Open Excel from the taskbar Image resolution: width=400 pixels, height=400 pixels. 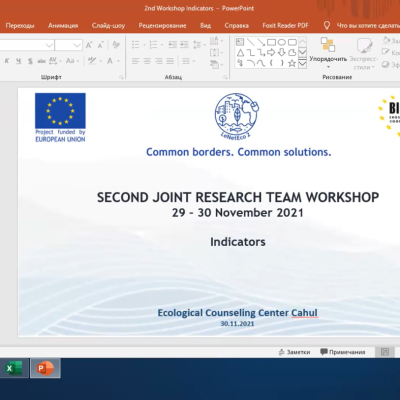[x=14, y=368]
